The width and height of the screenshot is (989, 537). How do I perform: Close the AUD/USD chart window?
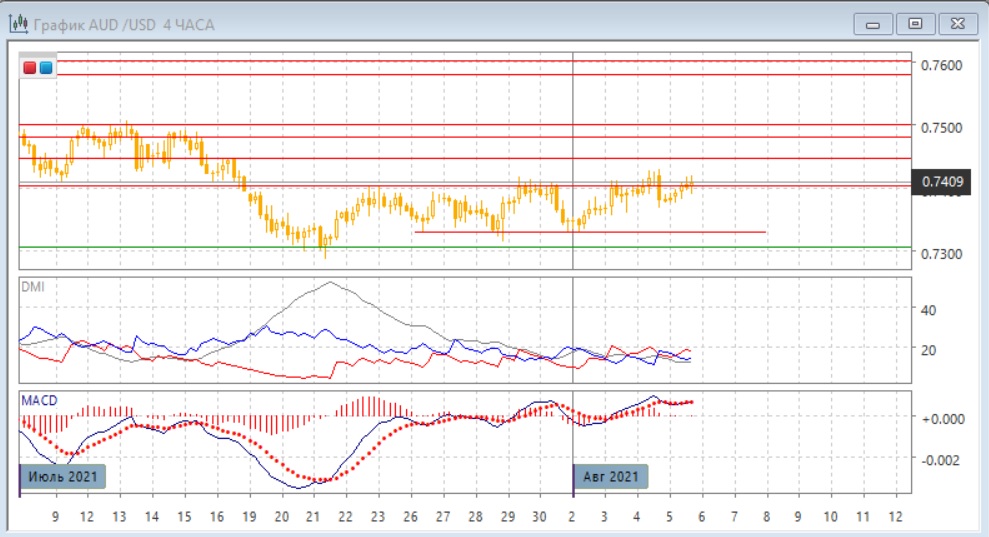(955, 24)
